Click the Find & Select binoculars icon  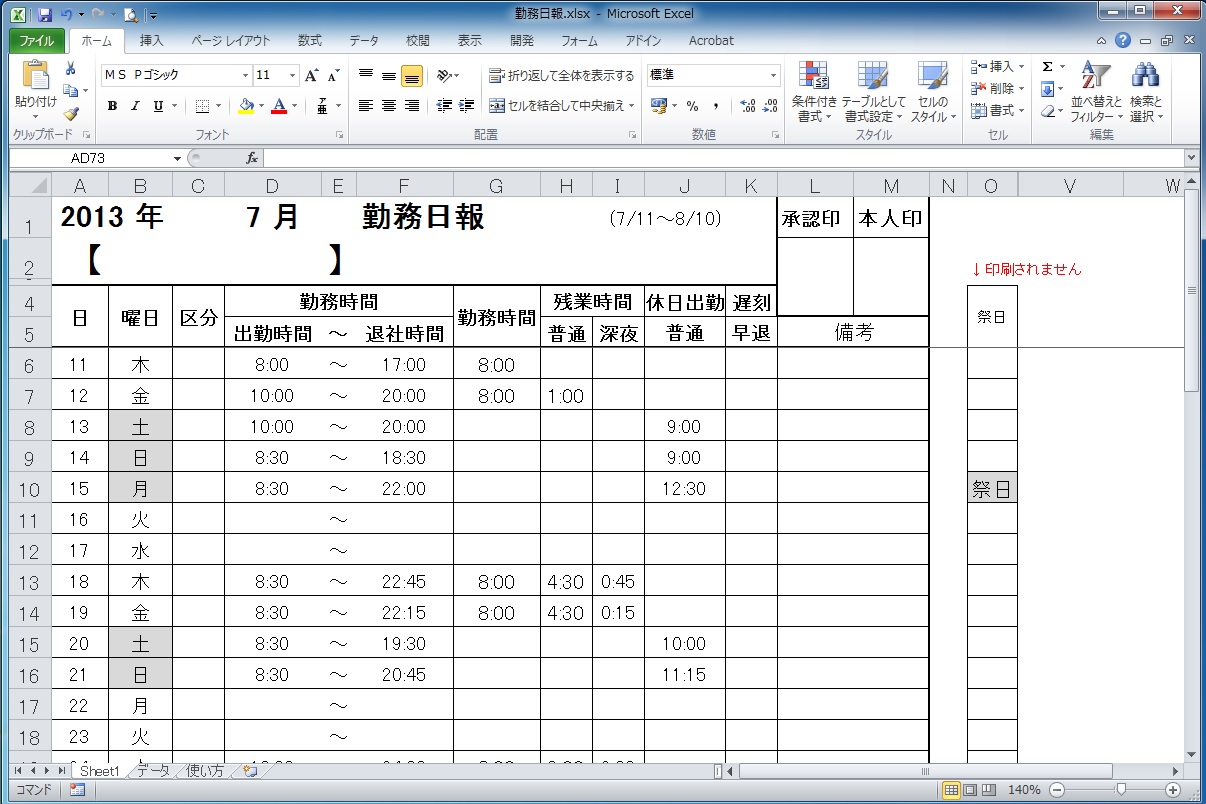1145,92
